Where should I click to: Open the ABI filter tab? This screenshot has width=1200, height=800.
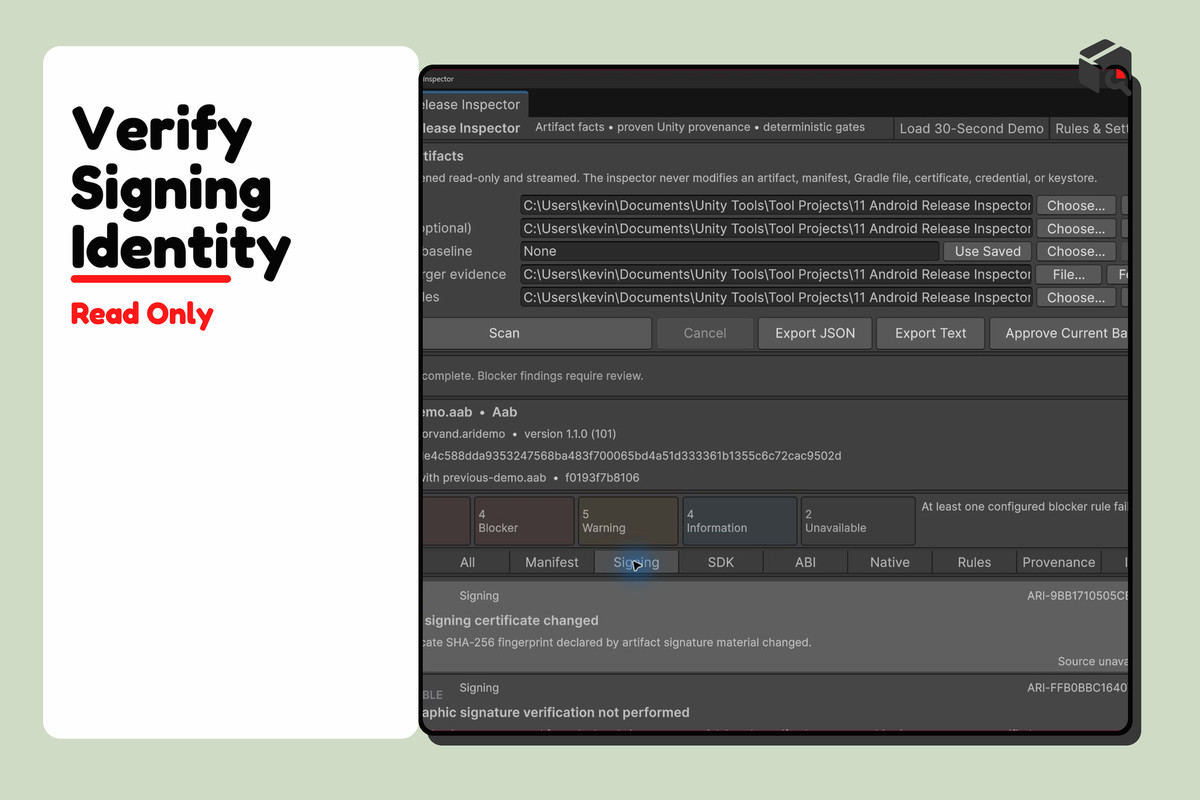click(x=805, y=562)
